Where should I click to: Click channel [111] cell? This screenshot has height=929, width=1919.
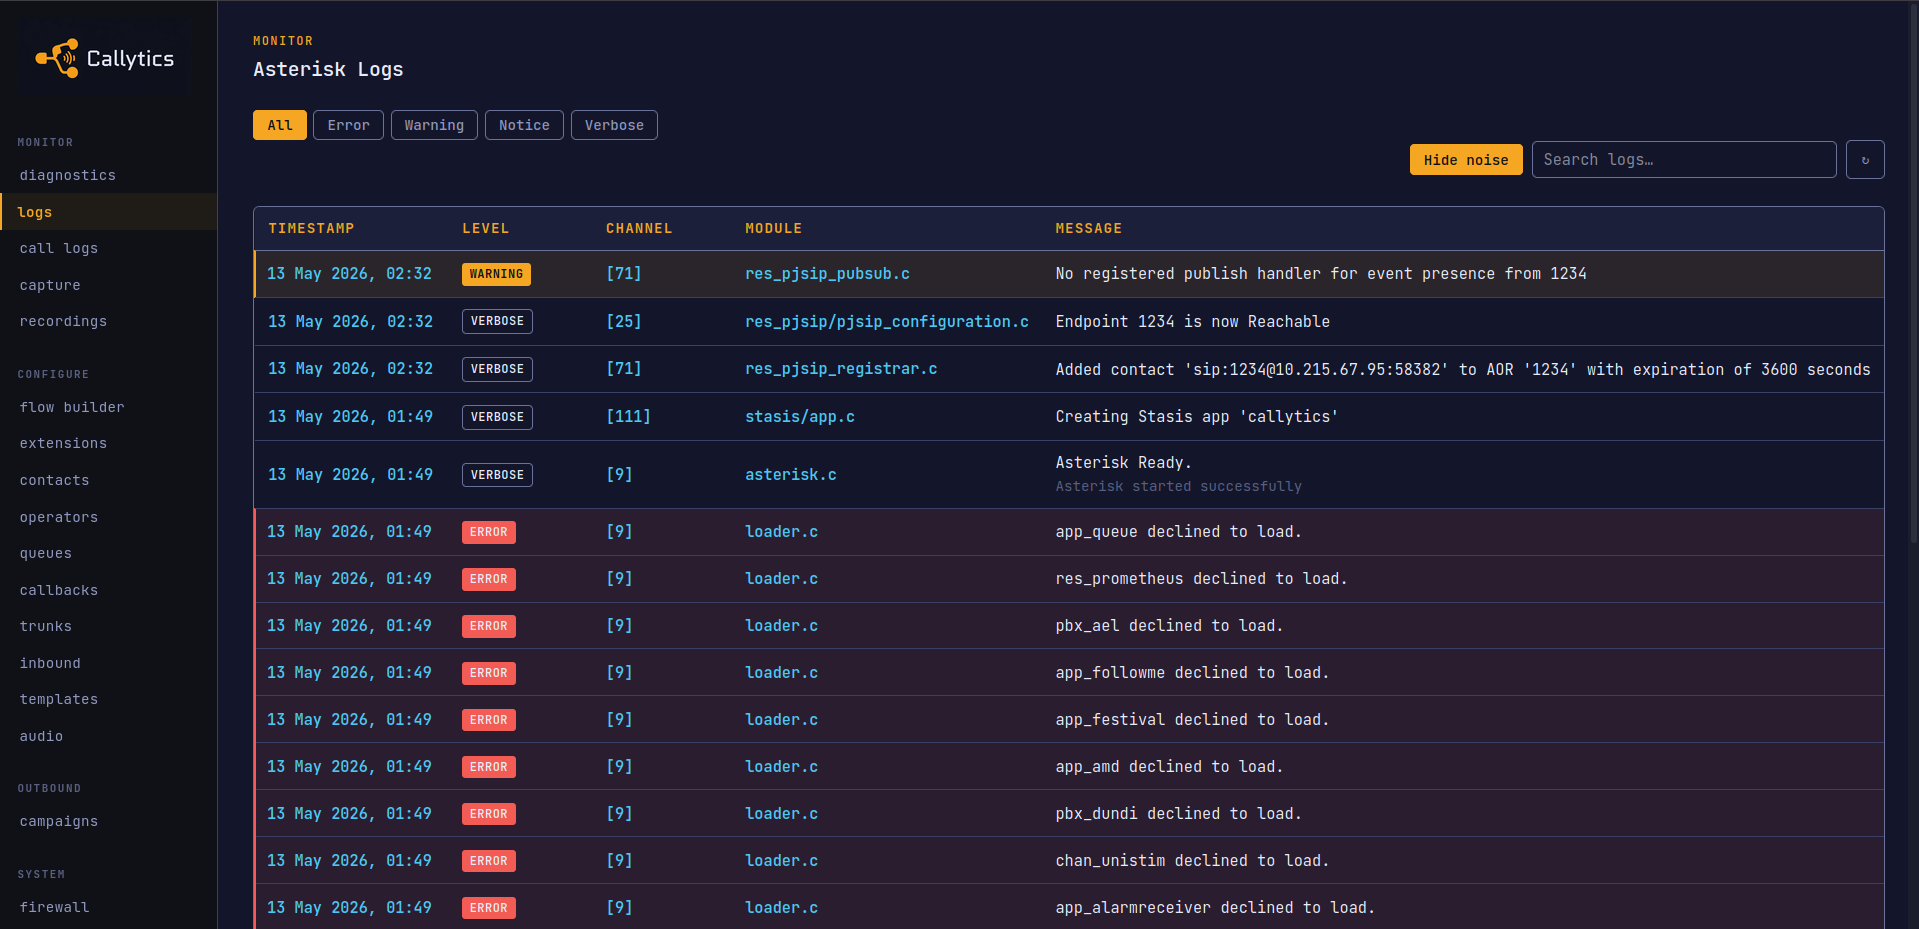pyautogui.click(x=628, y=416)
